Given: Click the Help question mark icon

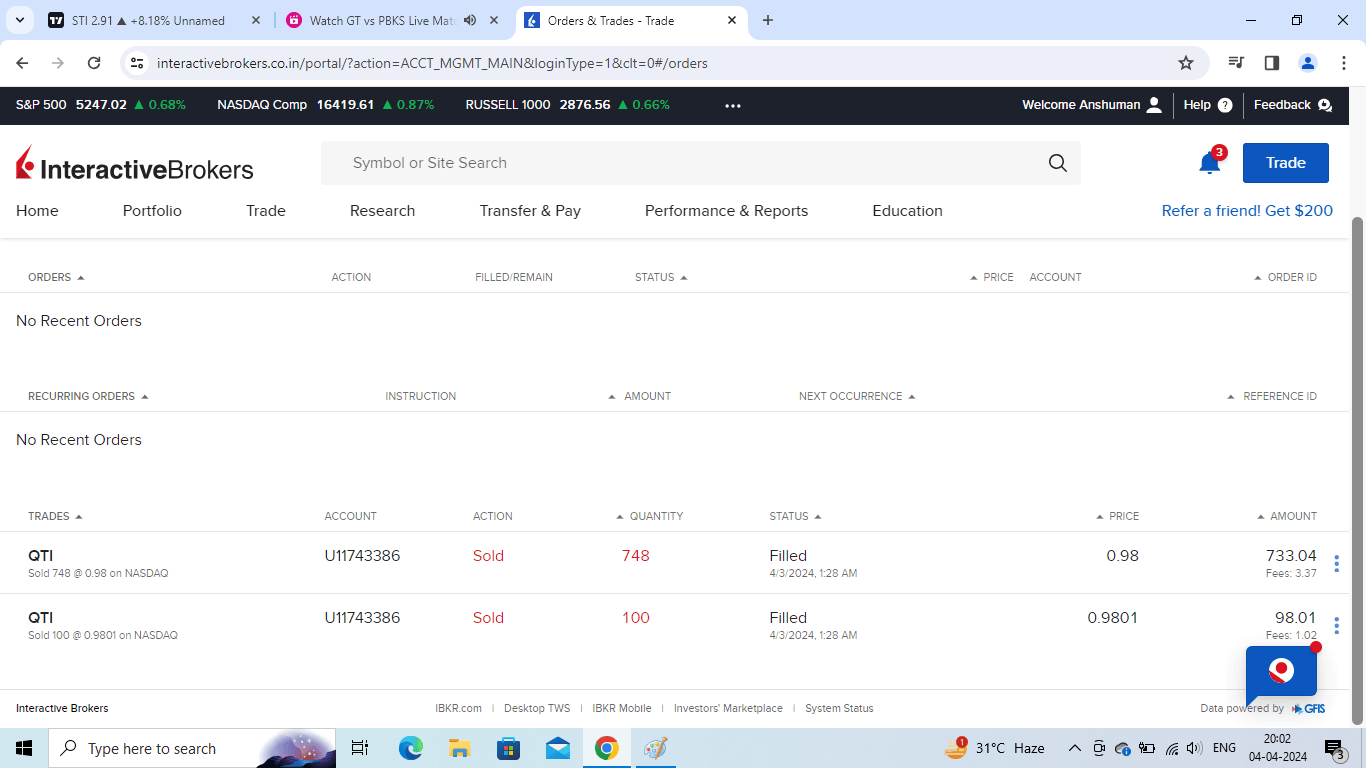Looking at the screenshot, I should (x=1225, y=105).
